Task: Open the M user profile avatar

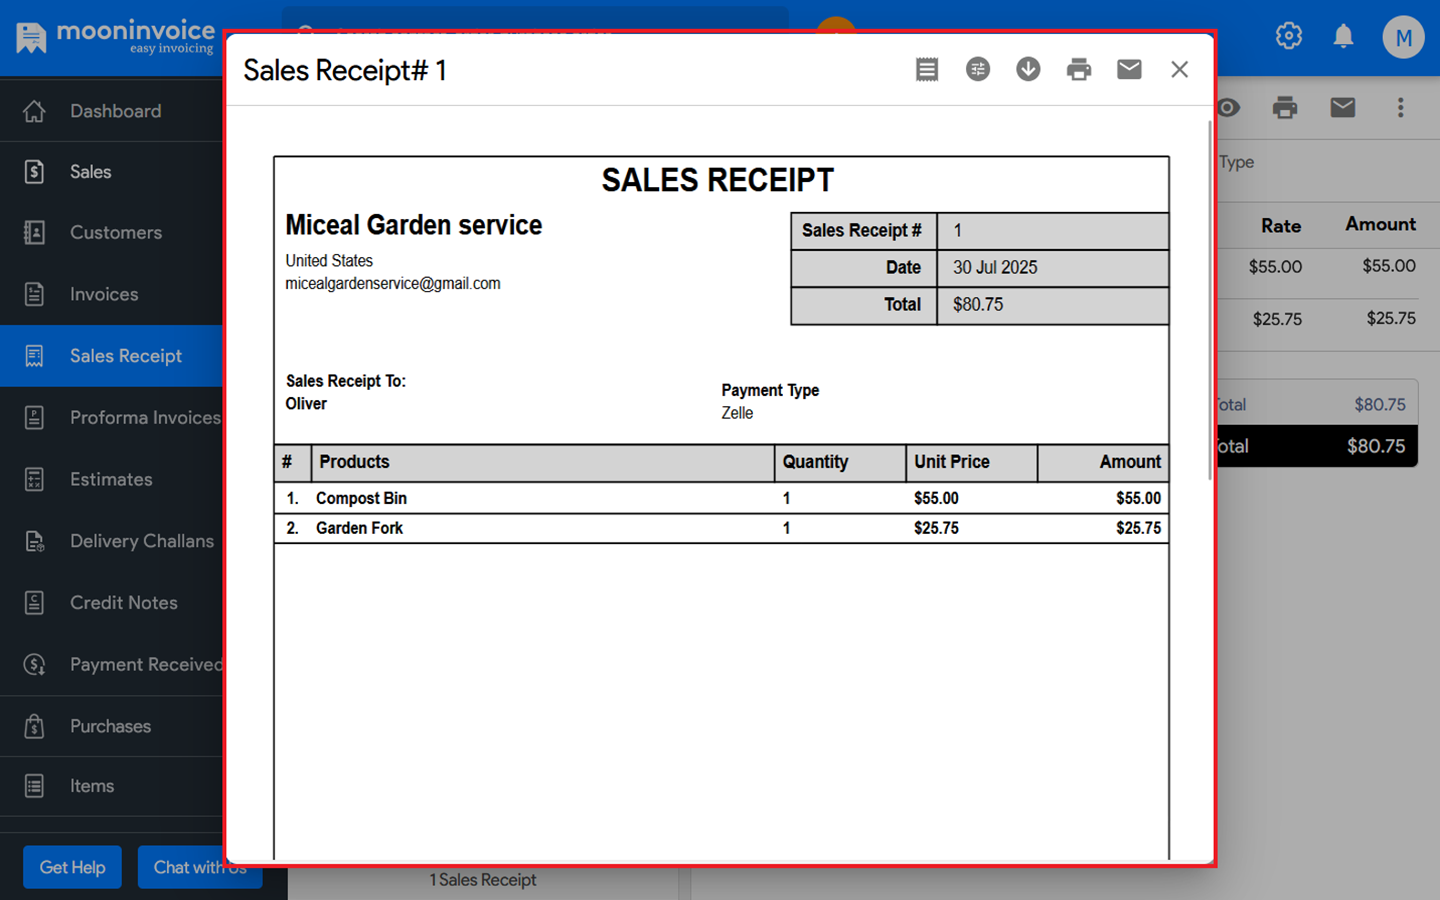Action: pos(1402,38)
